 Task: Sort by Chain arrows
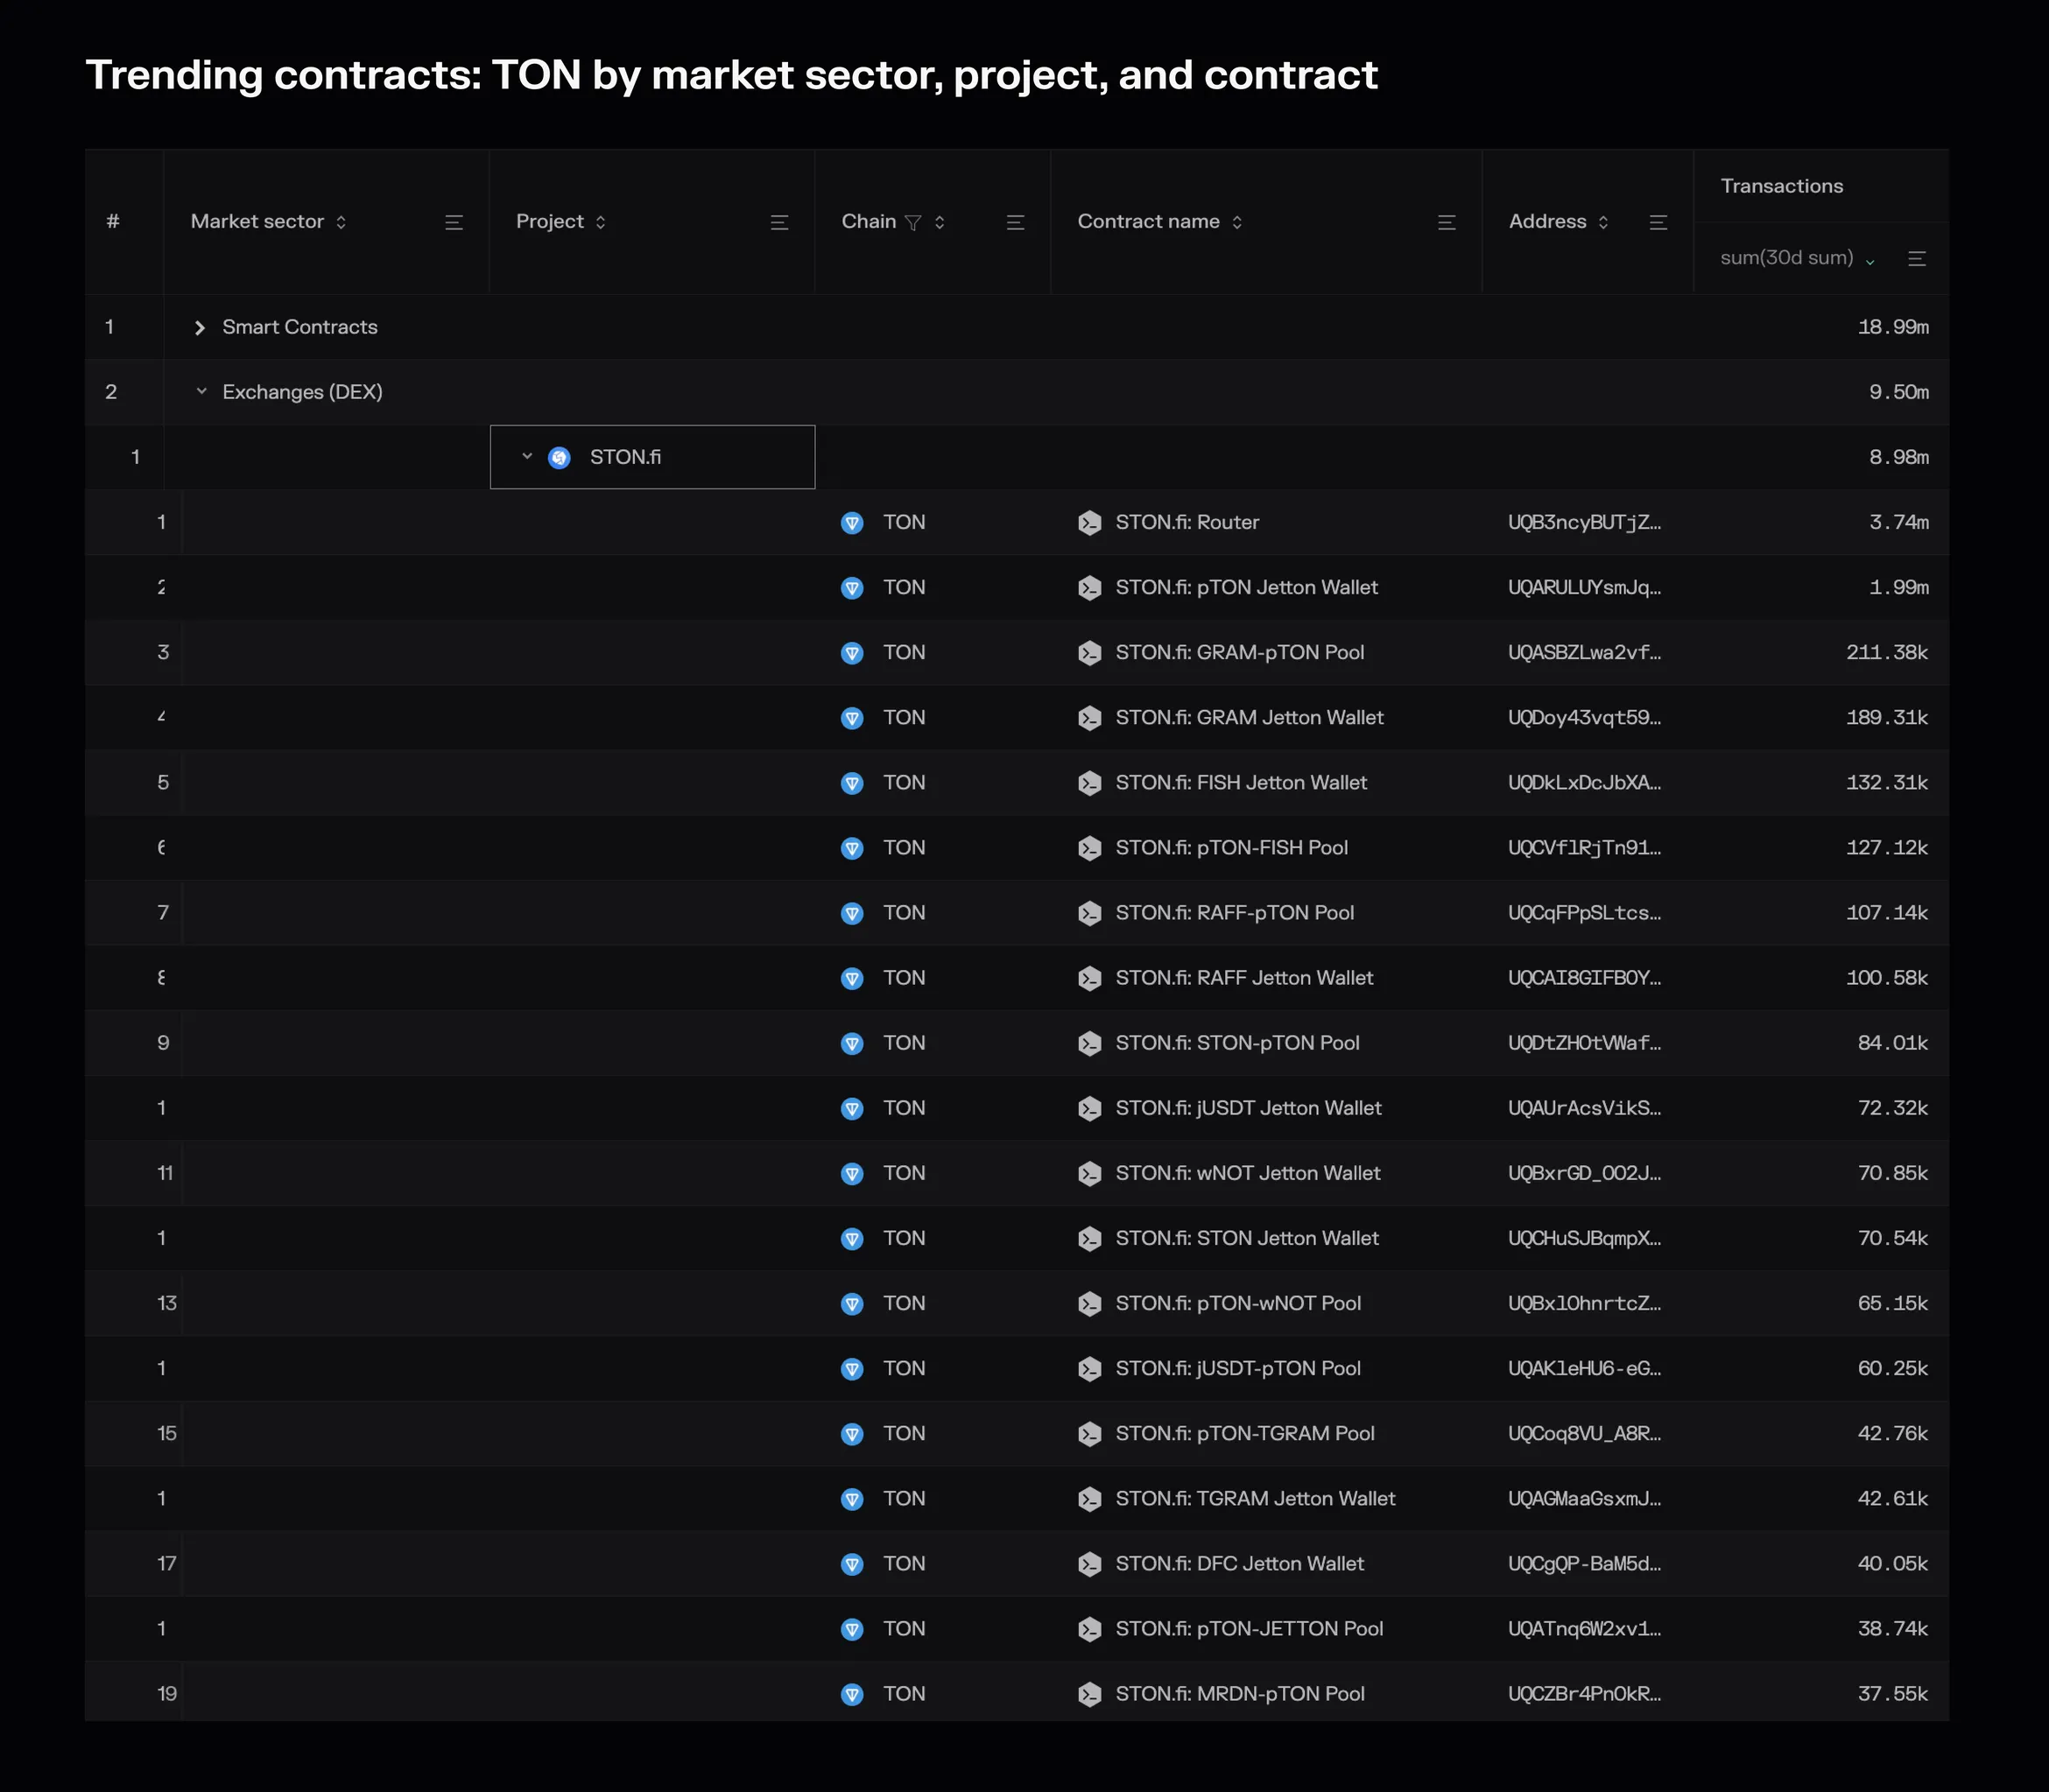[940, 222]
